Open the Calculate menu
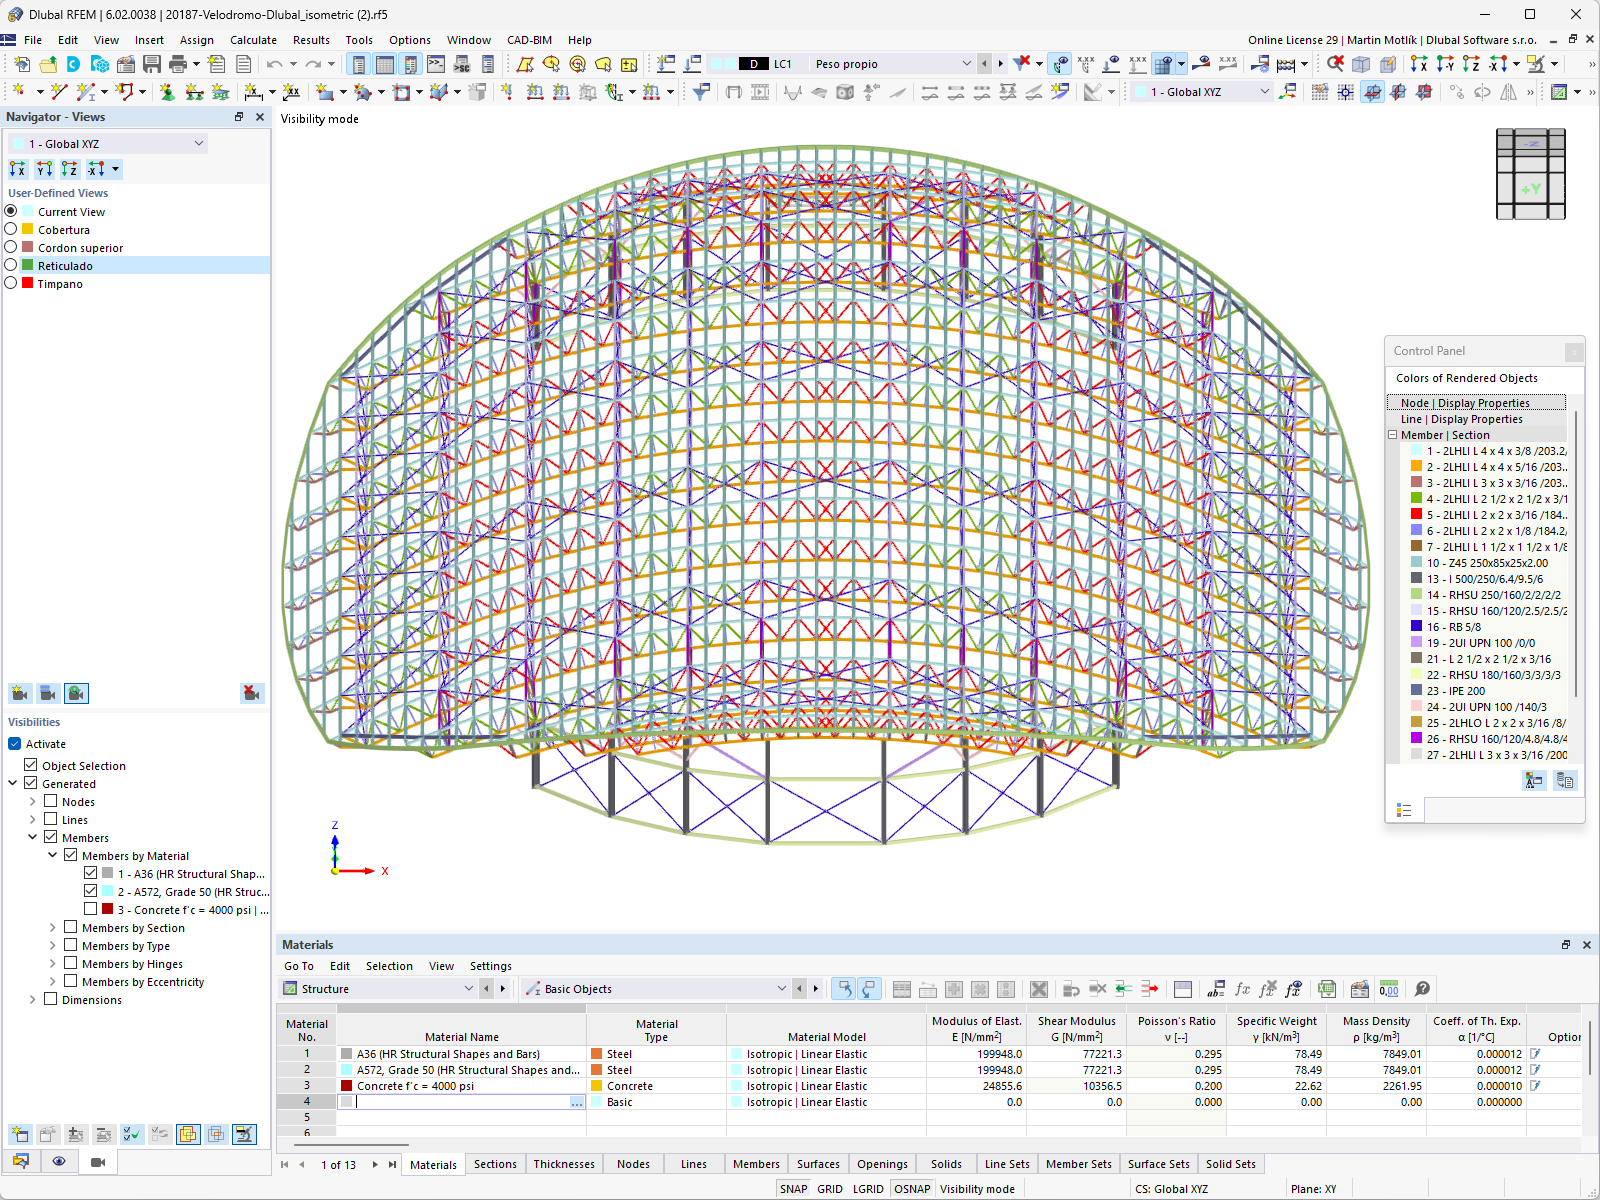 pos(253,40)
